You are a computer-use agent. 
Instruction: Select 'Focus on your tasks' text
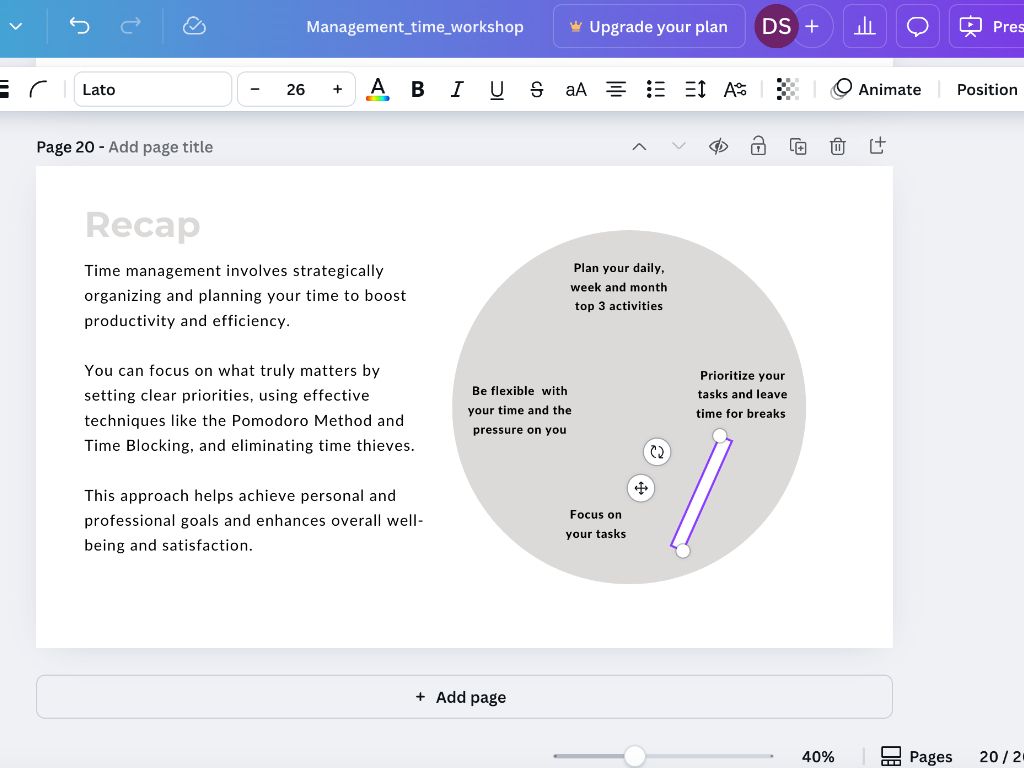(596, 524)
